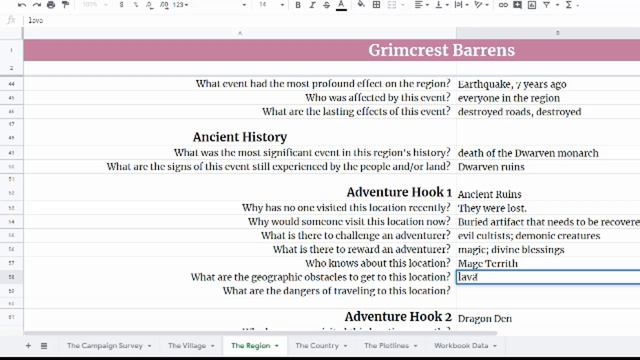Open the All Sheets list icon
The image size is (640, 360).
click(x=44, y=346)
